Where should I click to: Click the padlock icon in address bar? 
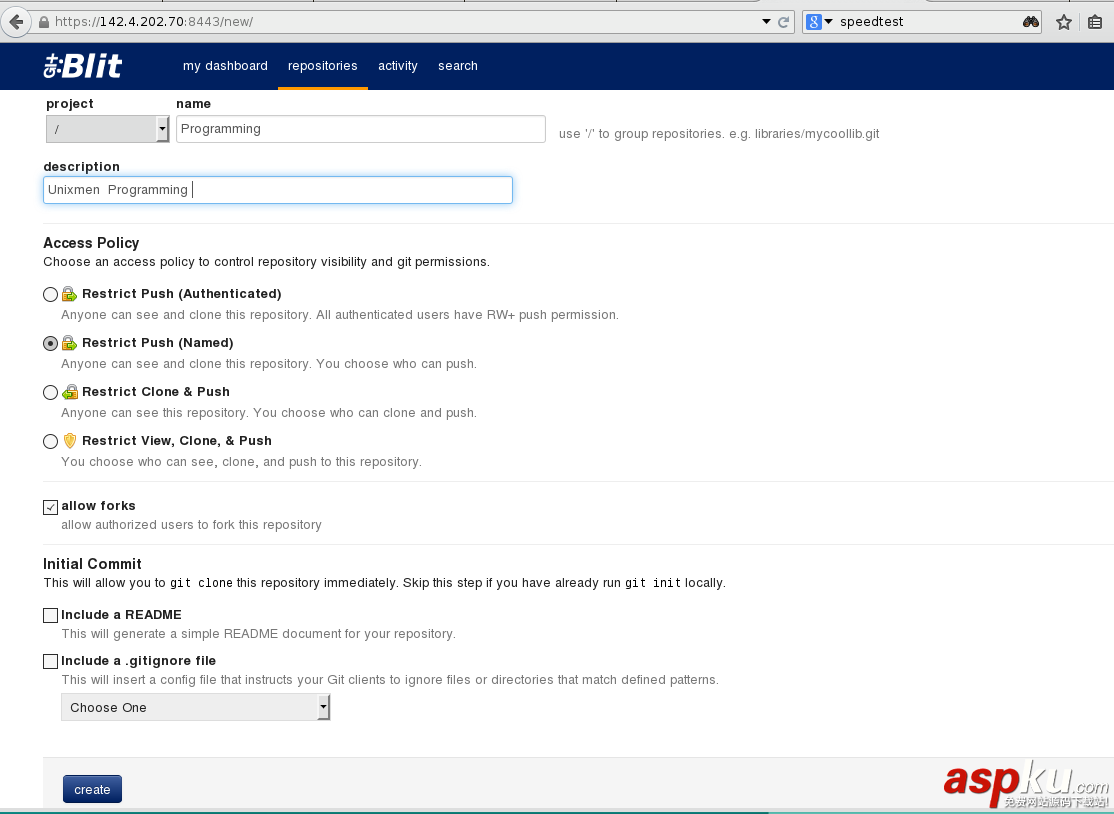pyautogui.click(x=44, y=22)
